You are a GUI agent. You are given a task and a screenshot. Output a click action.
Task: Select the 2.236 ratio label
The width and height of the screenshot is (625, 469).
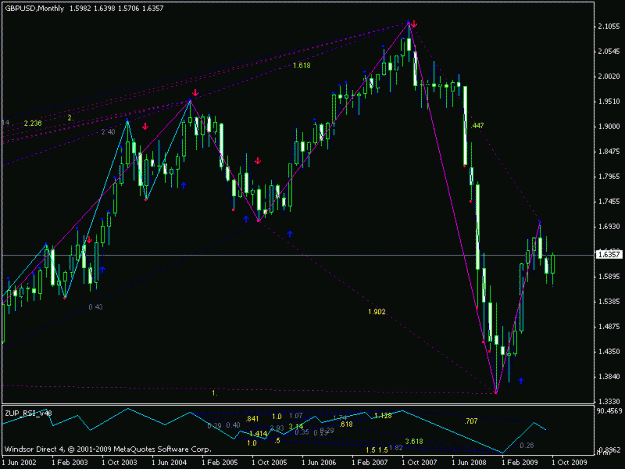coord(32,123)
